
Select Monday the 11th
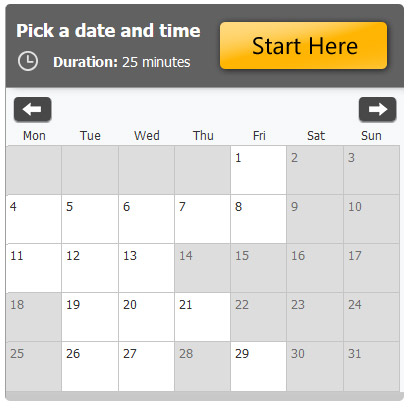pyautogui.click(x=34, y=268)
